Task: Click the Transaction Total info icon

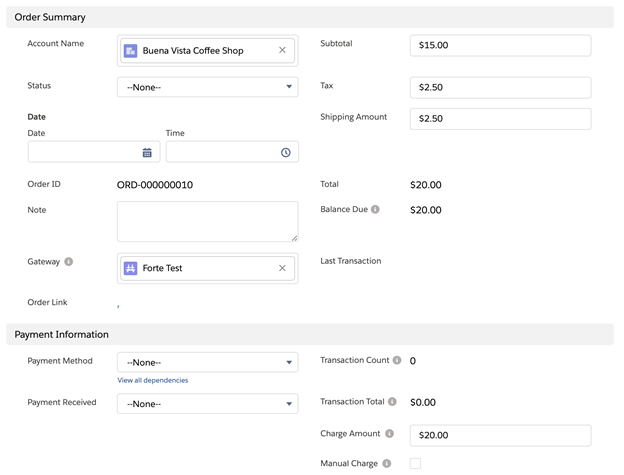Action: tap(392, 402)
